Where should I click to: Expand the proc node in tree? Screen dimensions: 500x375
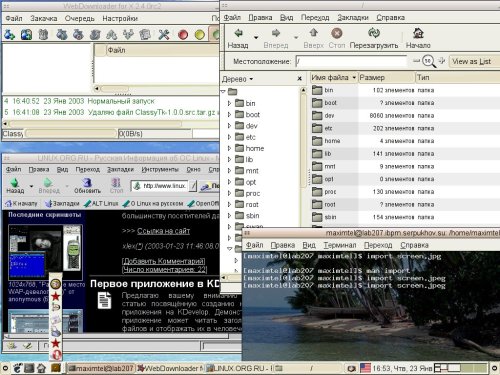tap(229, 193)
